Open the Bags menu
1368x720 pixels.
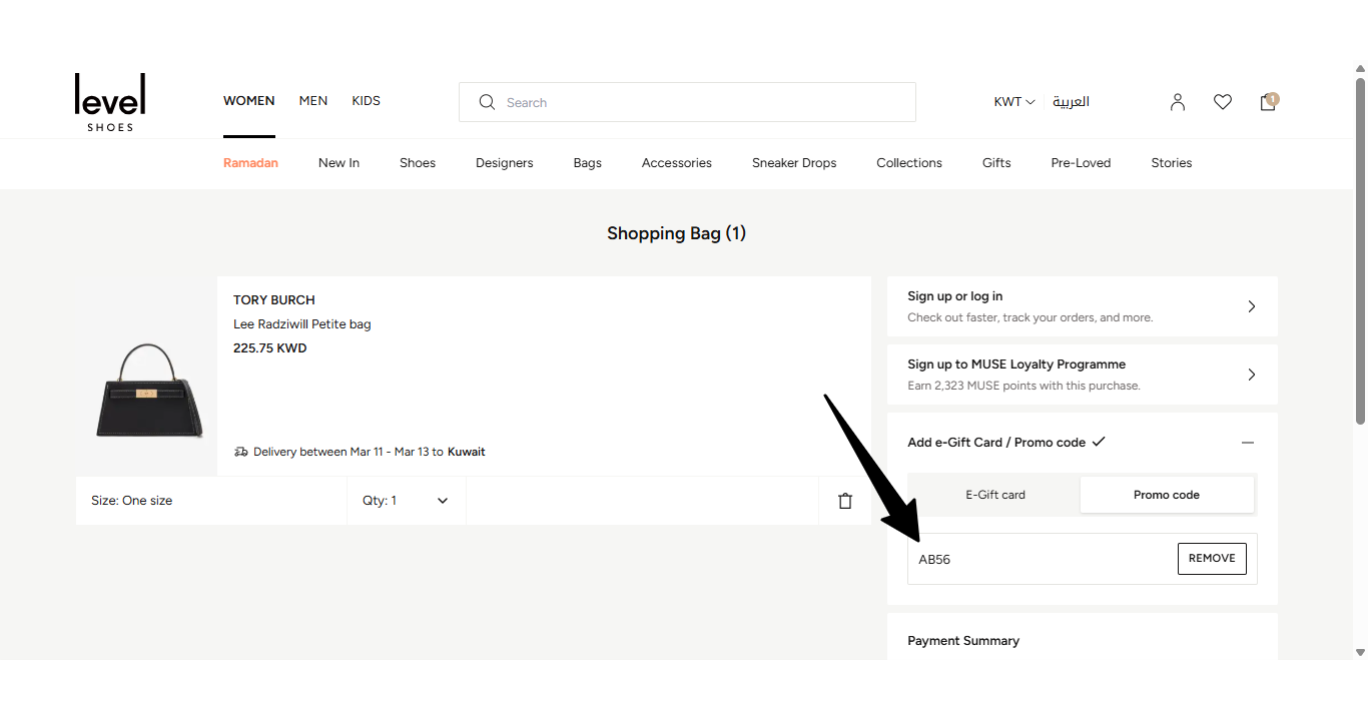(x=587, y=163)
